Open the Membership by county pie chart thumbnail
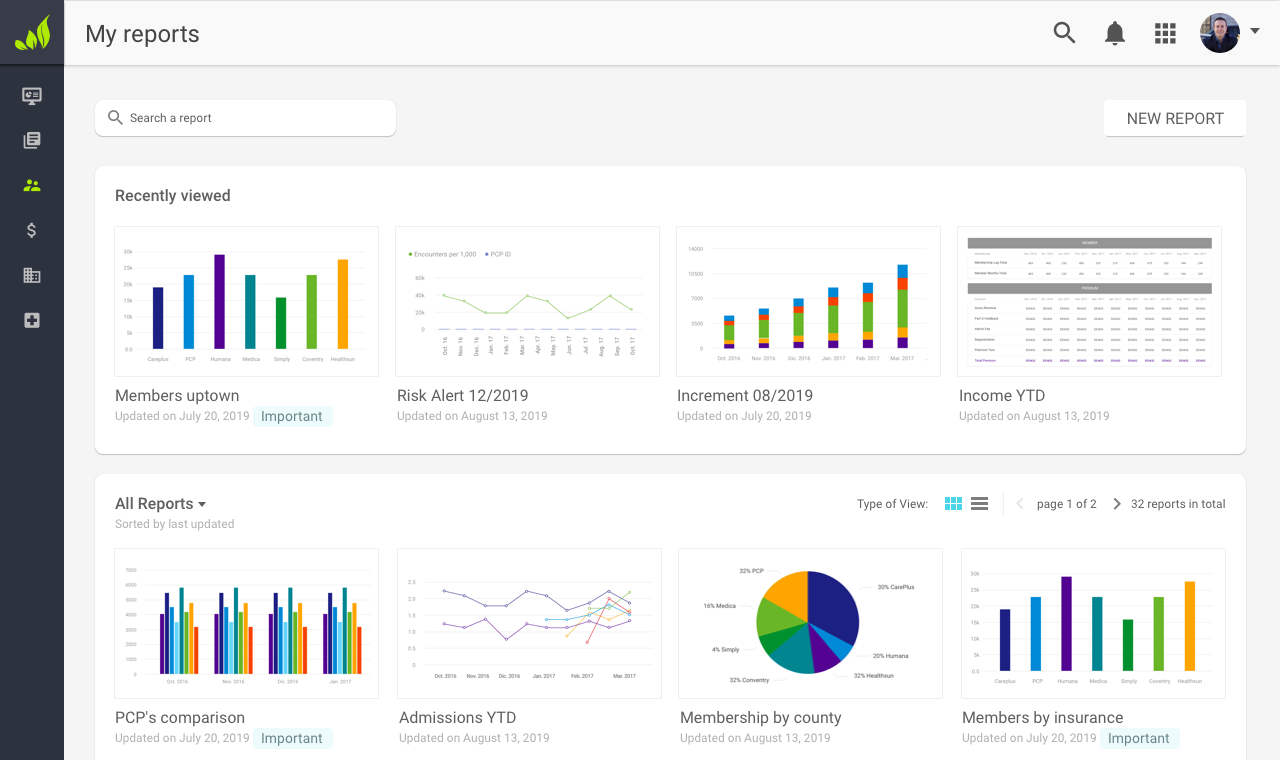1280x760 pixels. 810,622
